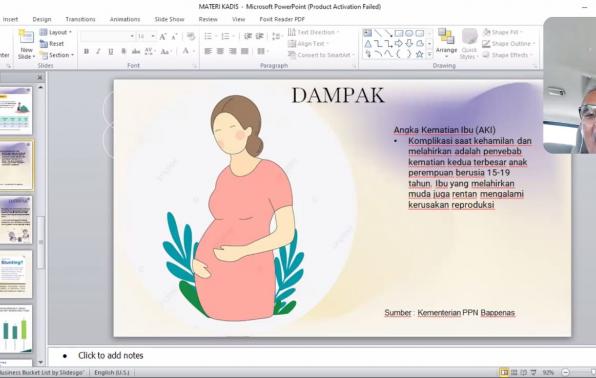The width and height of the screenshot is (596, 378).
Task: Click Increase List Level icon
Action: pyautogui.click(x=260, y=36)
